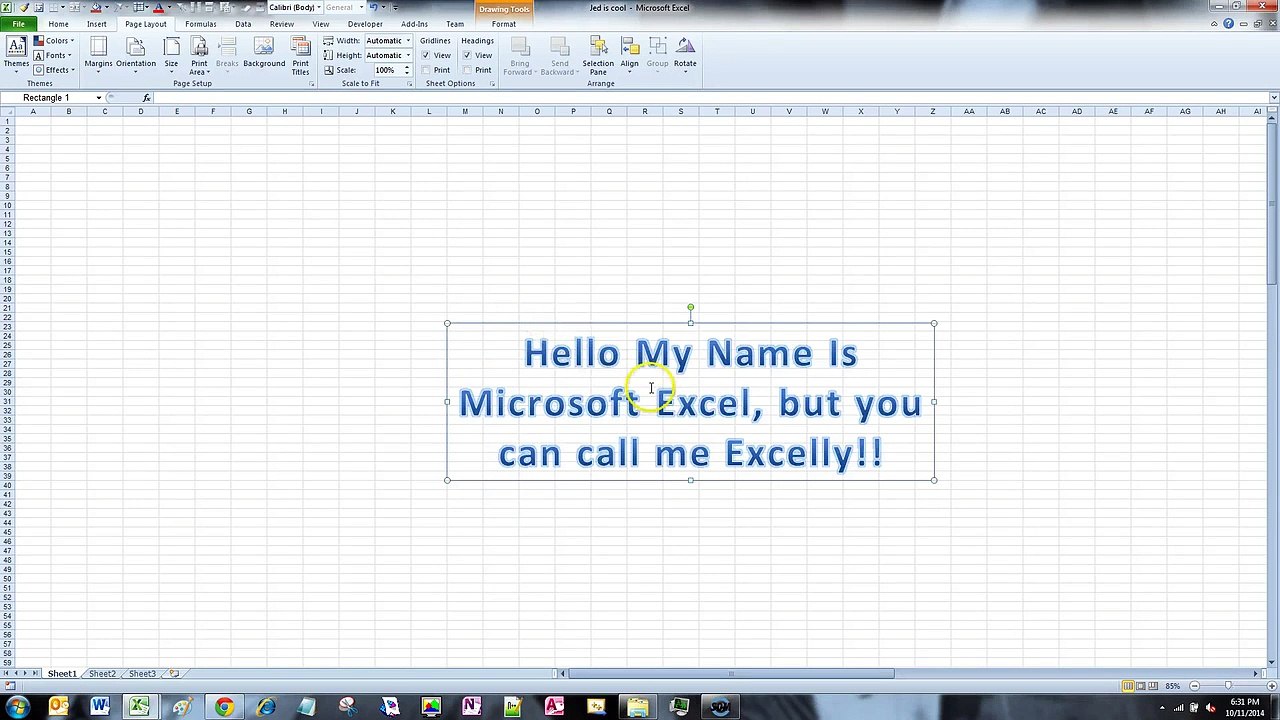This screenshot has width=1280, height=720.
Task: Open the File tab
Action: (x=19, y=24)
